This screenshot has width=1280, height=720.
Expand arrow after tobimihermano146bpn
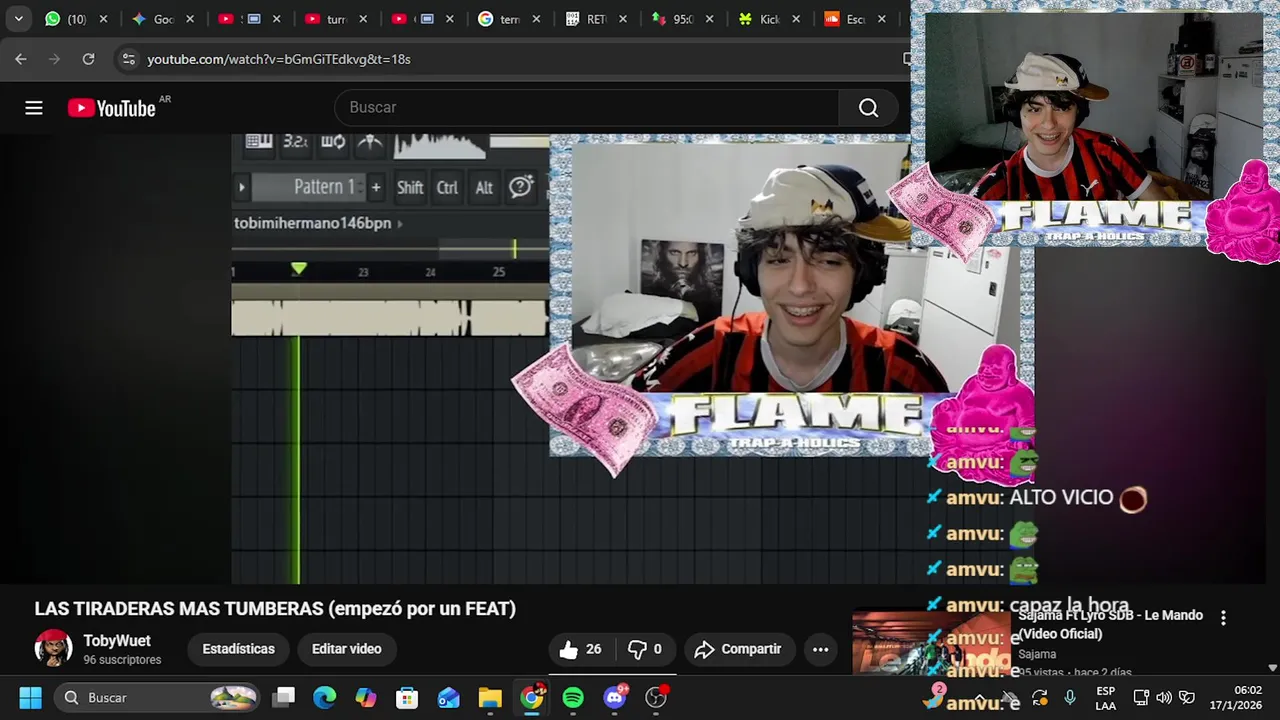400,223
